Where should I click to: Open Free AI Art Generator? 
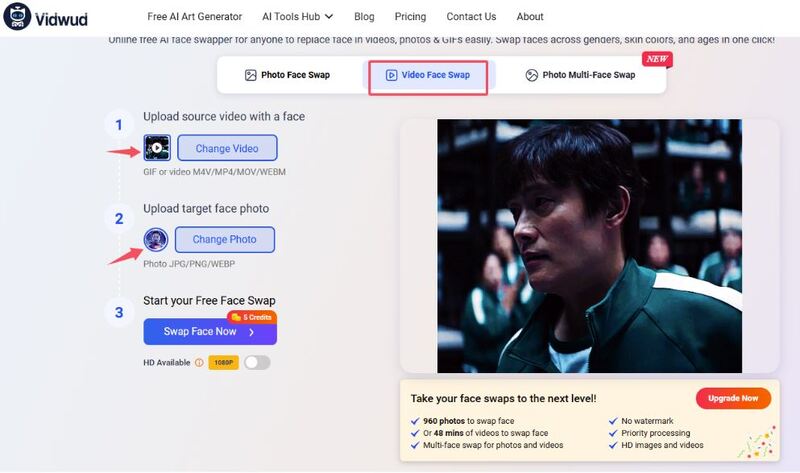point(194,16)
